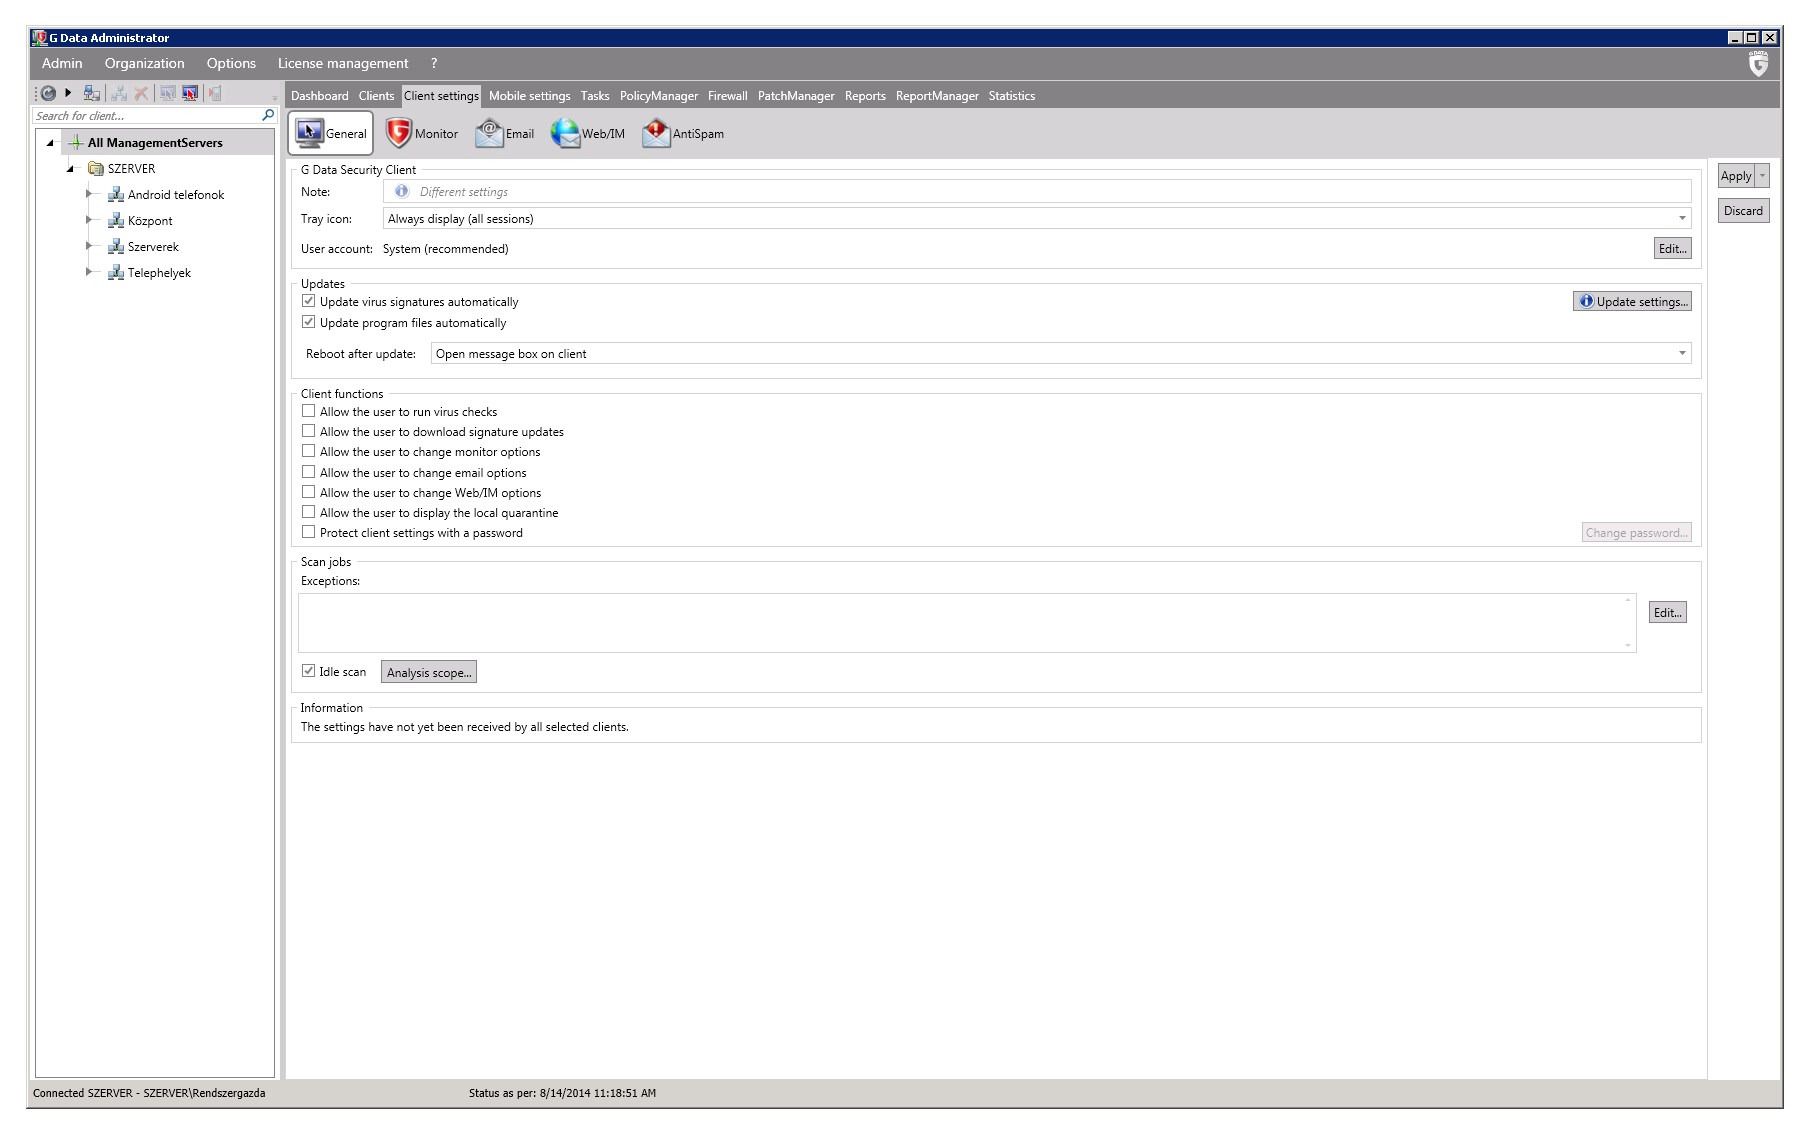This screenshot has height=1128, width=1813.
Task: Click the black play arrow toolbar icon
Action: pyautogui.click(x=68, y=93)
